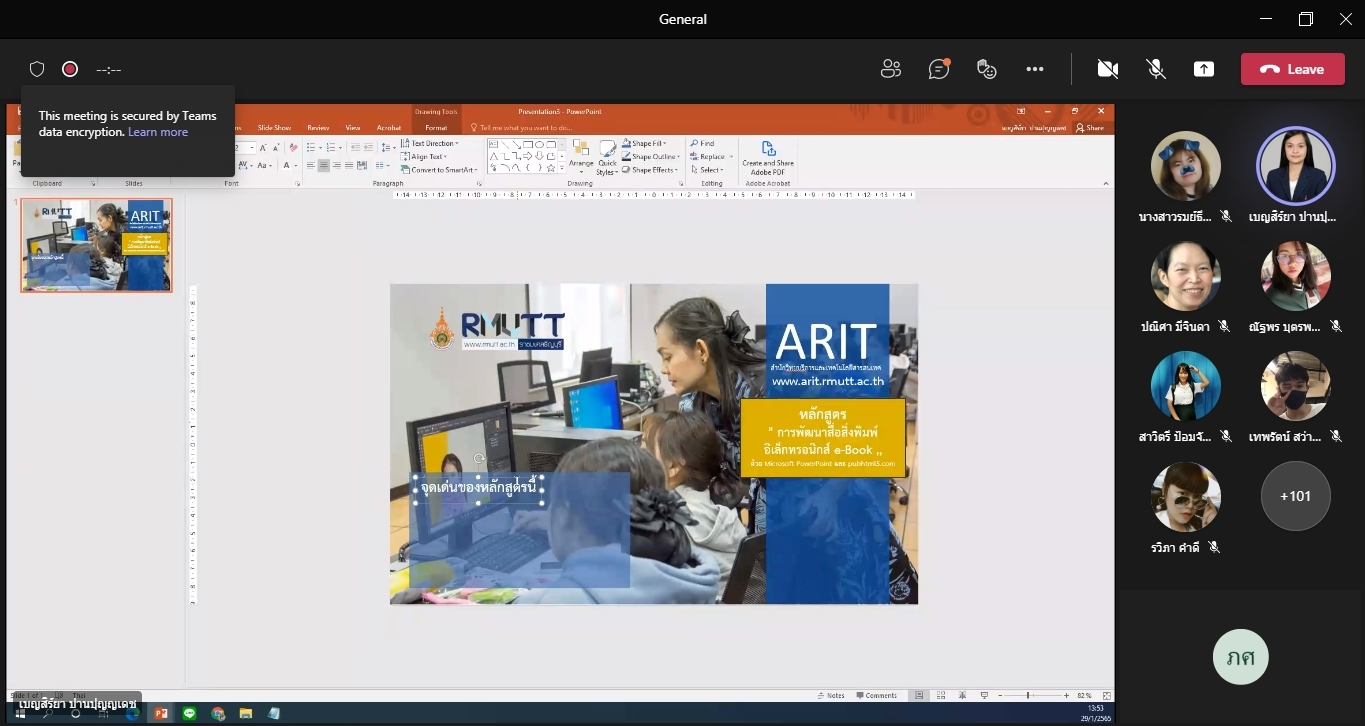Expand the shapes gallery More arrow
Viewport: 1365px width, 726px height.
pyautogui.click(x=562, y=168)
